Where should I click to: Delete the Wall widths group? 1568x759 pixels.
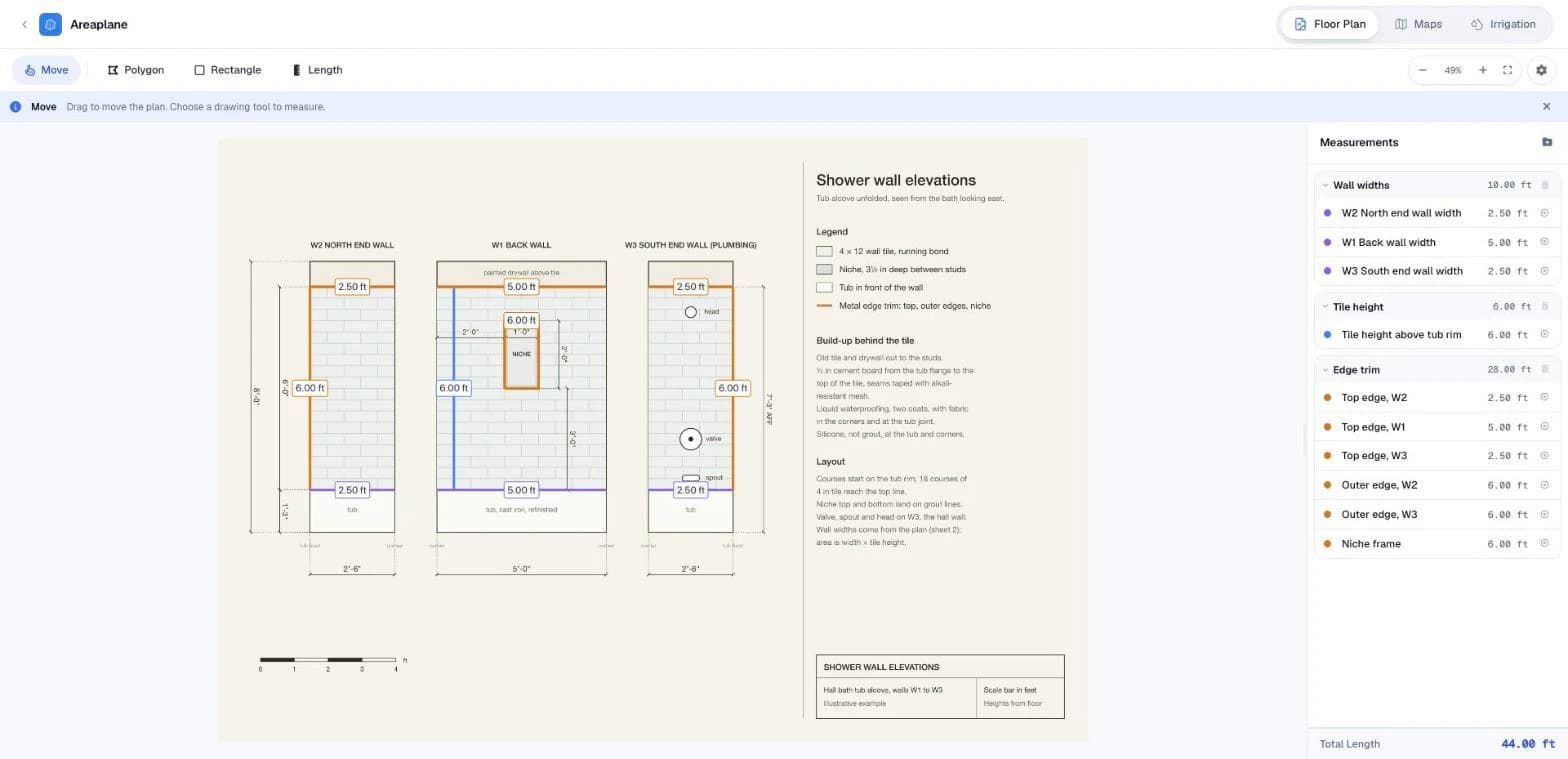pos(1545,185)
